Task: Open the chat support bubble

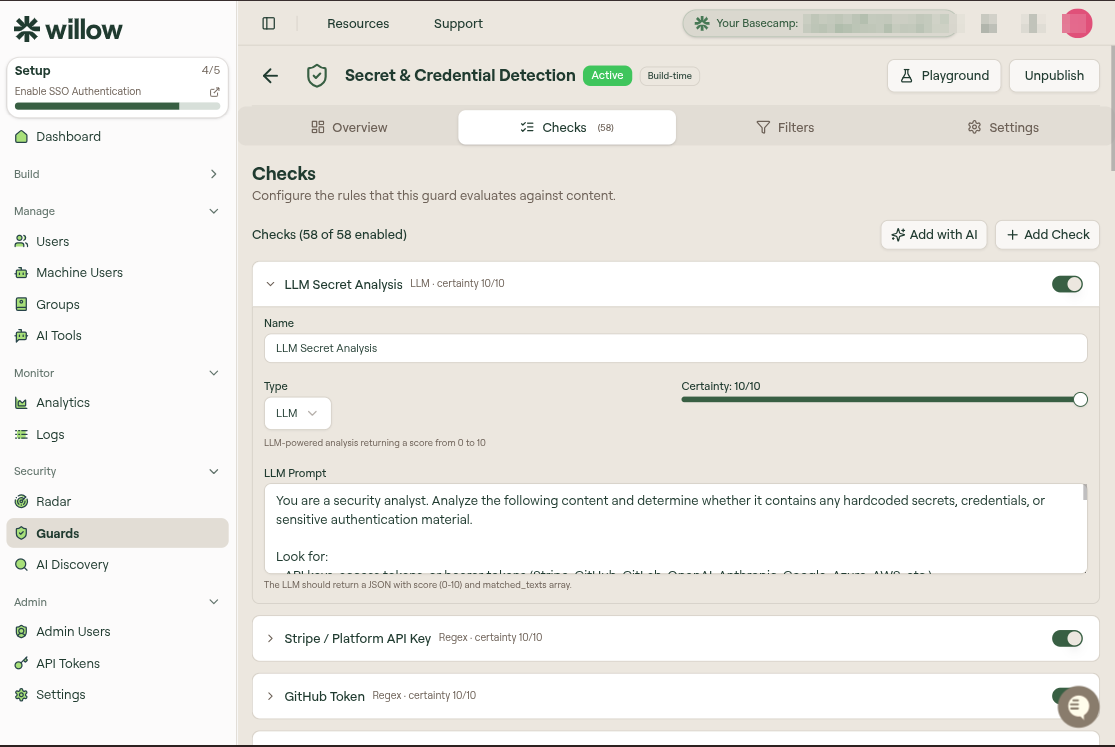Action: click(x=1078, y=706)
